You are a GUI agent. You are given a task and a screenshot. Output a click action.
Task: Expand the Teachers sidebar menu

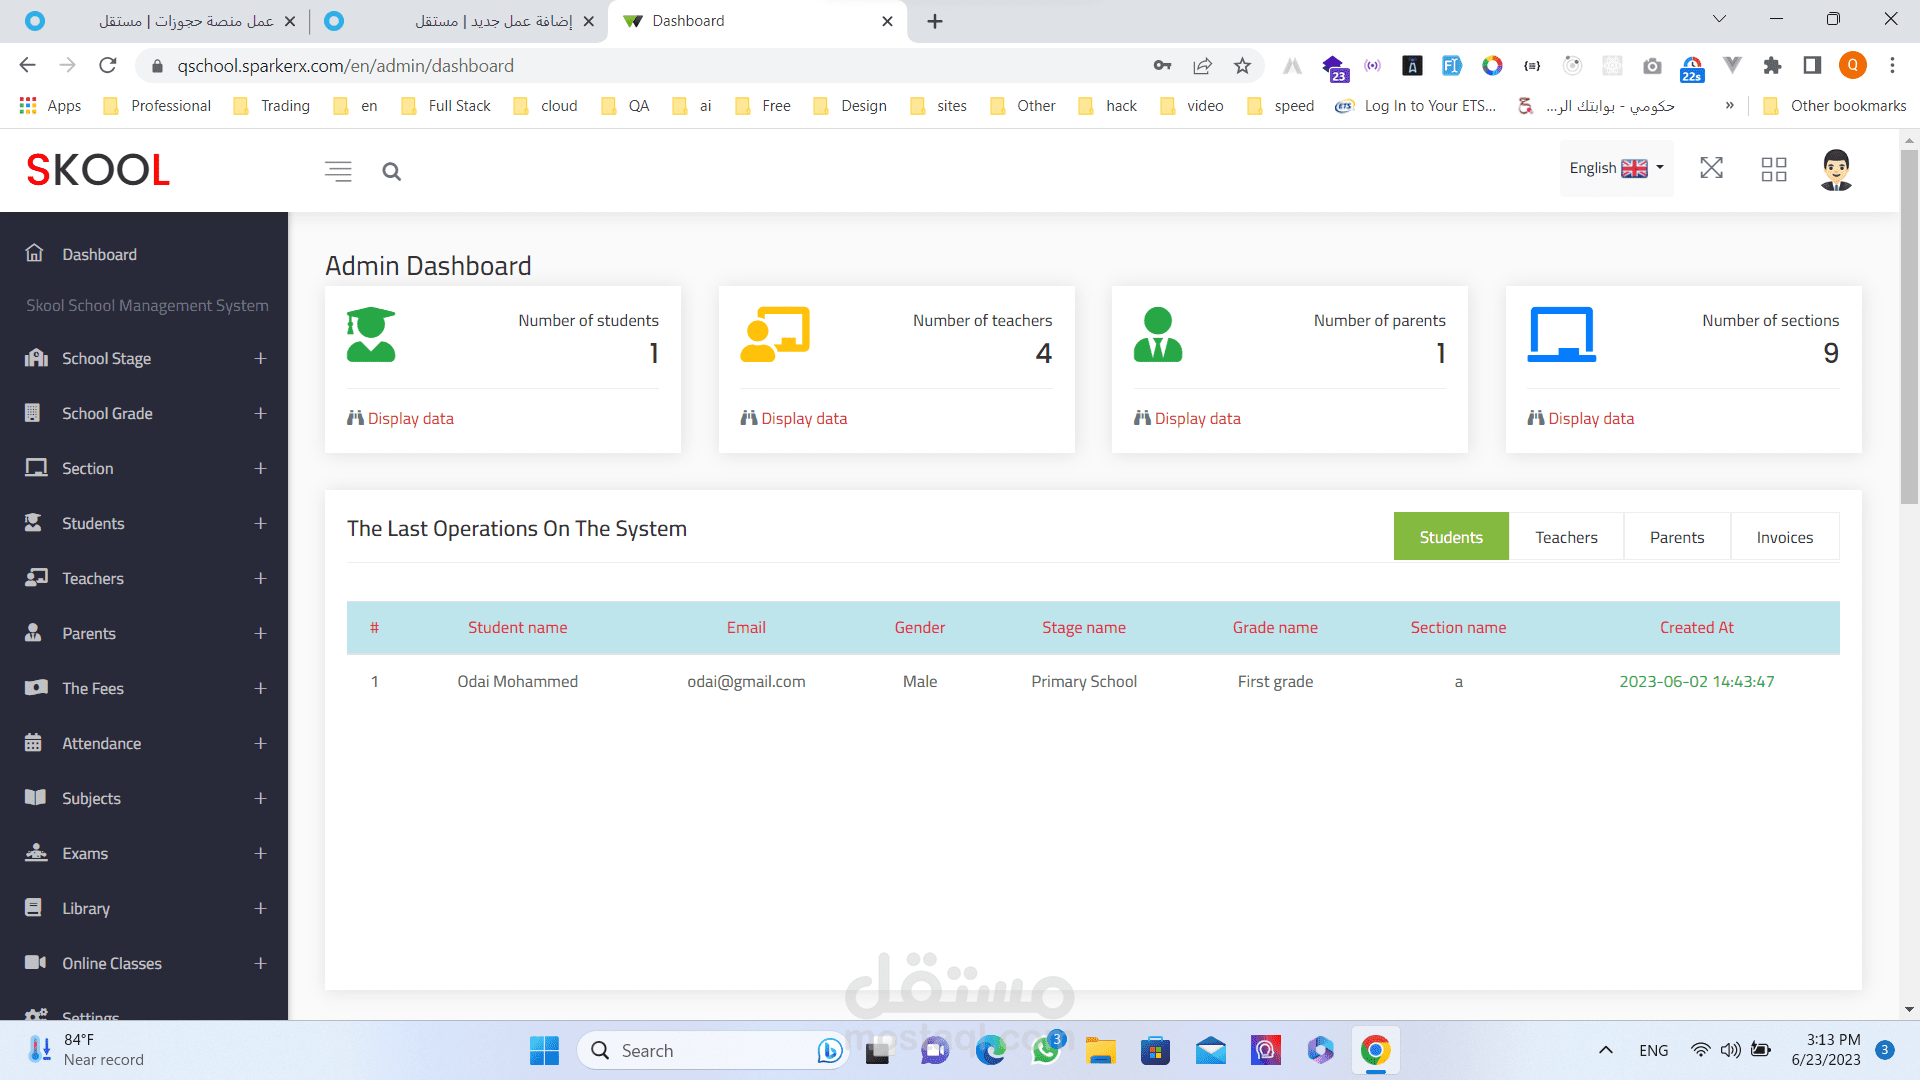point(260,578)
